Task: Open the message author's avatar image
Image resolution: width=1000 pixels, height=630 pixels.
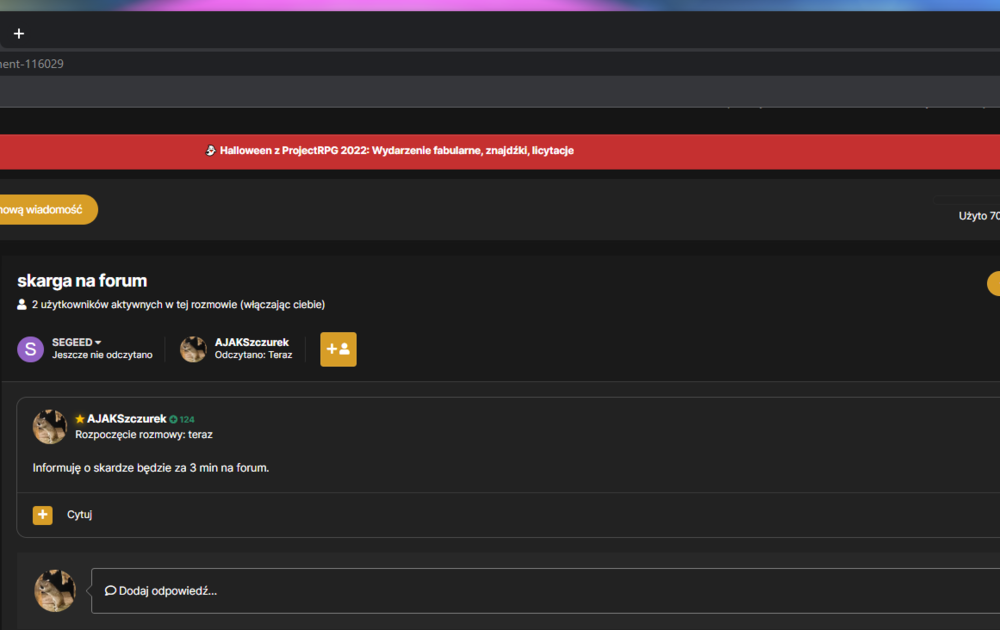Action: point(50,427)
